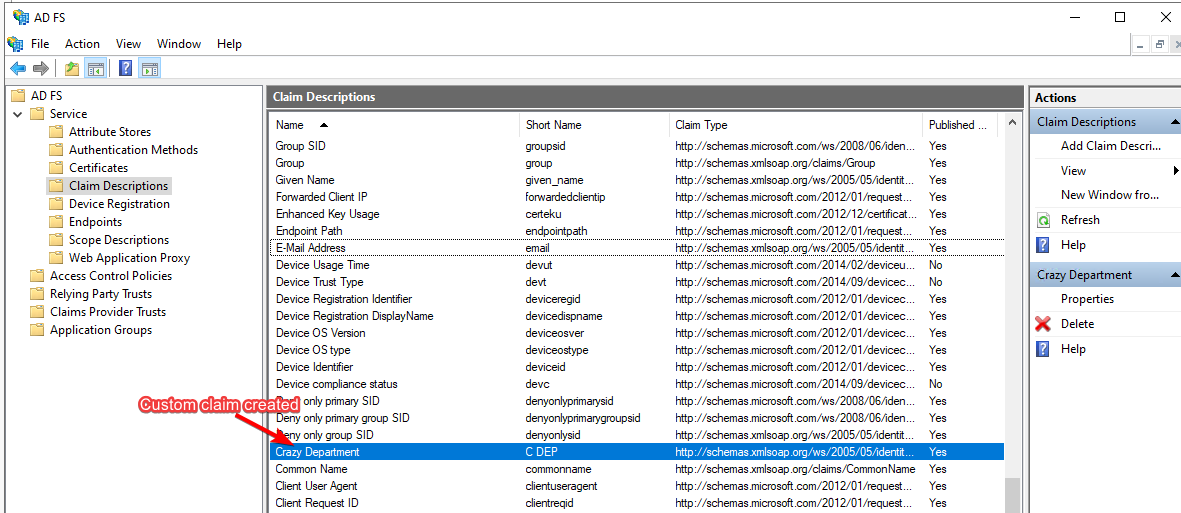Select the AD FS root tree node
Screen dimensions: 1181x513
coord(47,96)
